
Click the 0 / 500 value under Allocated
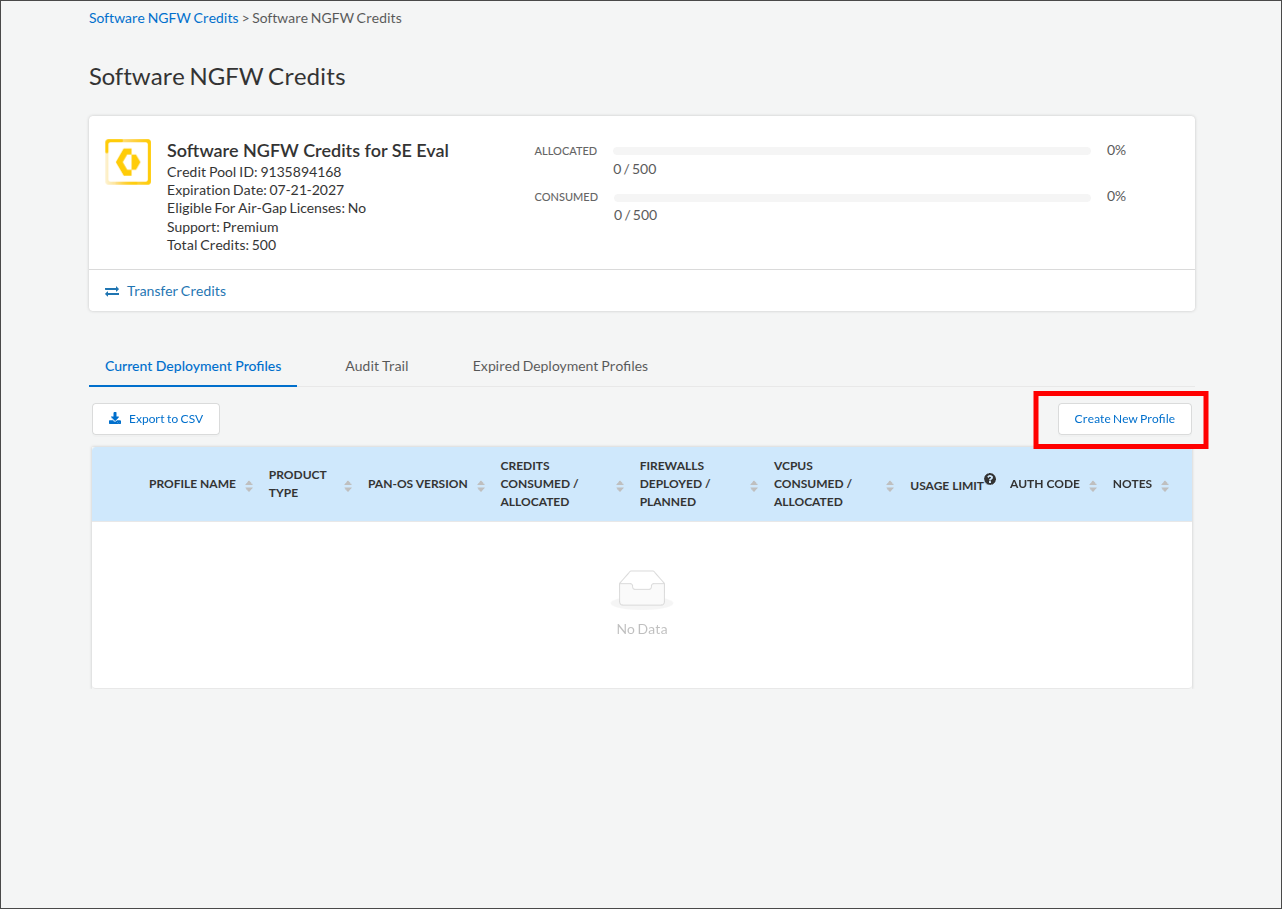click(635, 169)
